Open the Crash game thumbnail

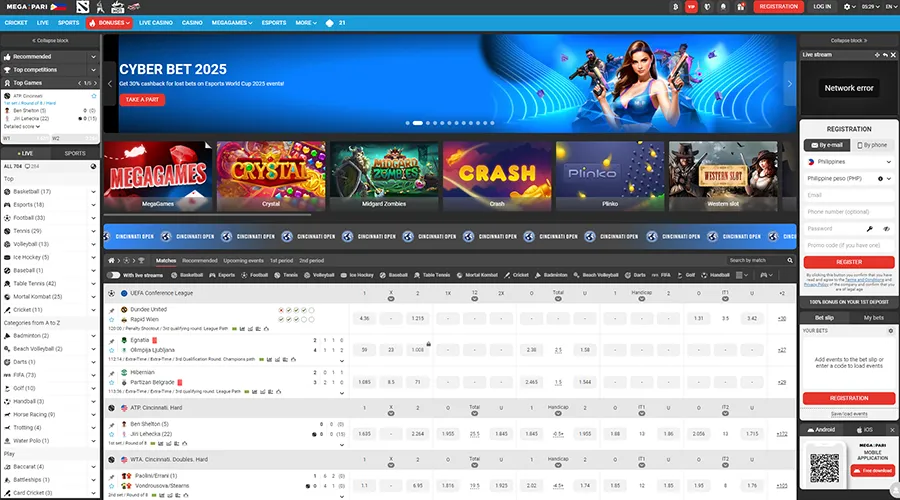coord(497,176)
